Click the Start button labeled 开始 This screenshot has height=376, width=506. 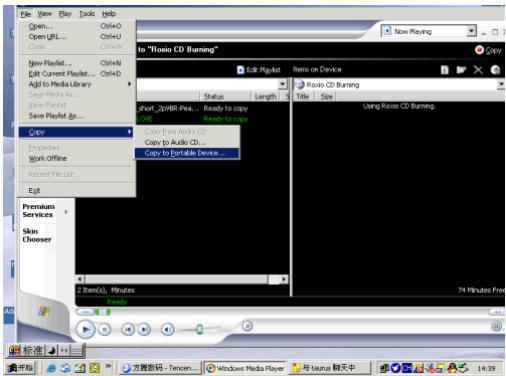pos(21,368)
